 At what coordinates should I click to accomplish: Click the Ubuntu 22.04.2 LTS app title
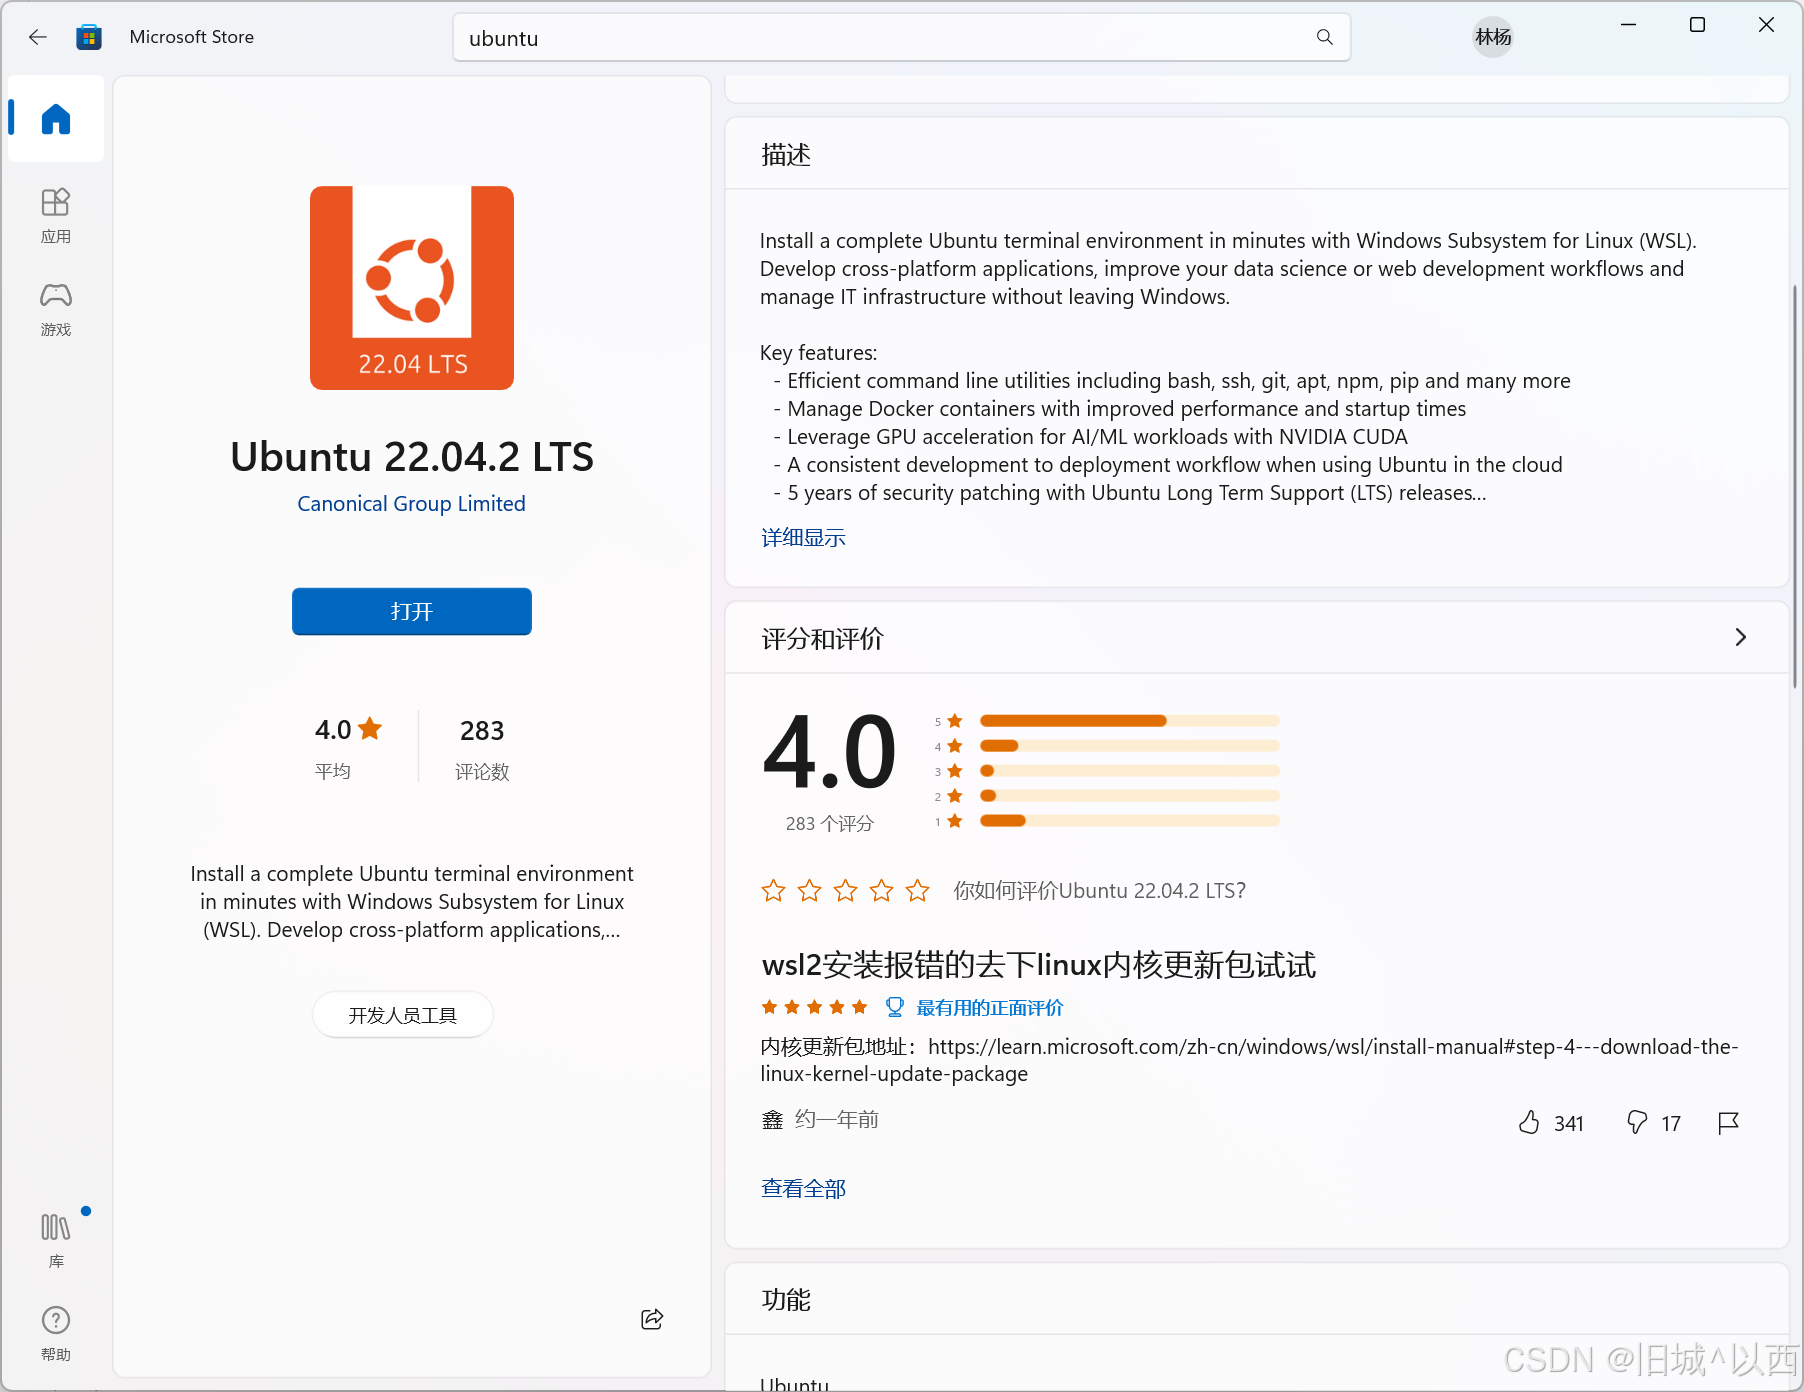[412, 457]
